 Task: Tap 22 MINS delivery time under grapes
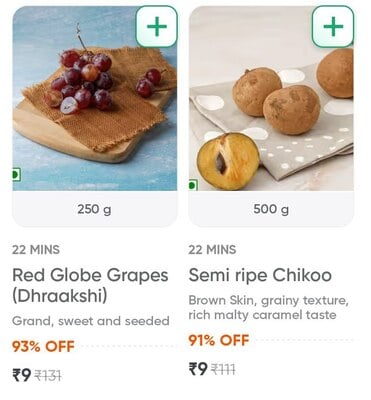tap(36, 250)
